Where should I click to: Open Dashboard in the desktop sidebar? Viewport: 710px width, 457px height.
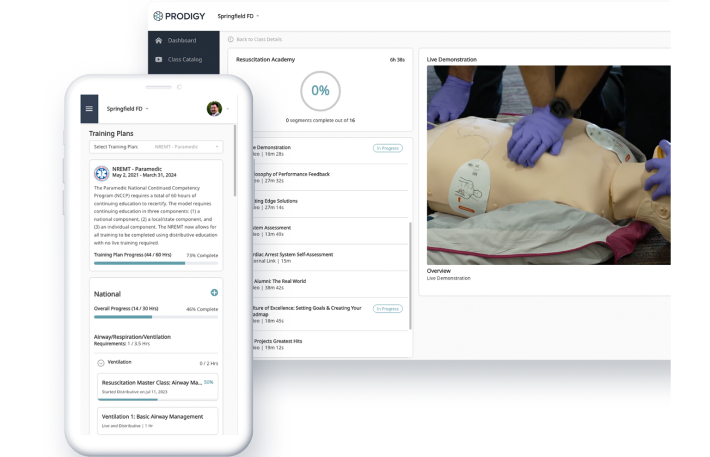pyautogui.click(x=183, y=40)
